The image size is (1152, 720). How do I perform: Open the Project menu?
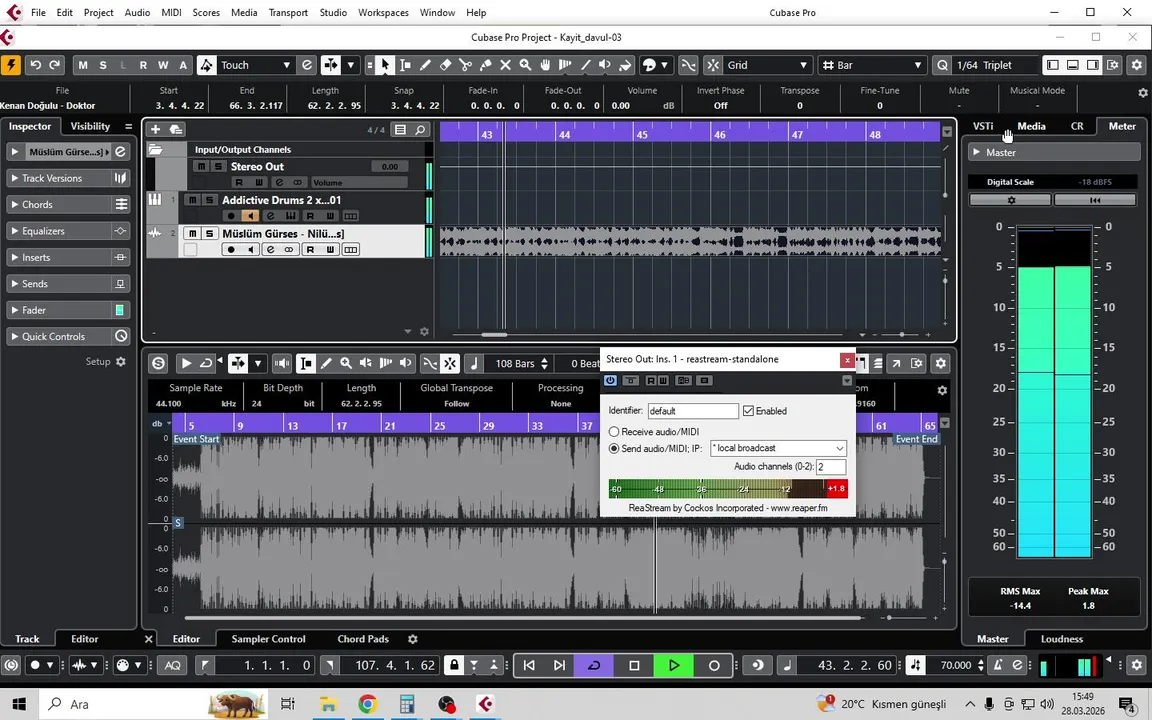(x=98, y=12)
